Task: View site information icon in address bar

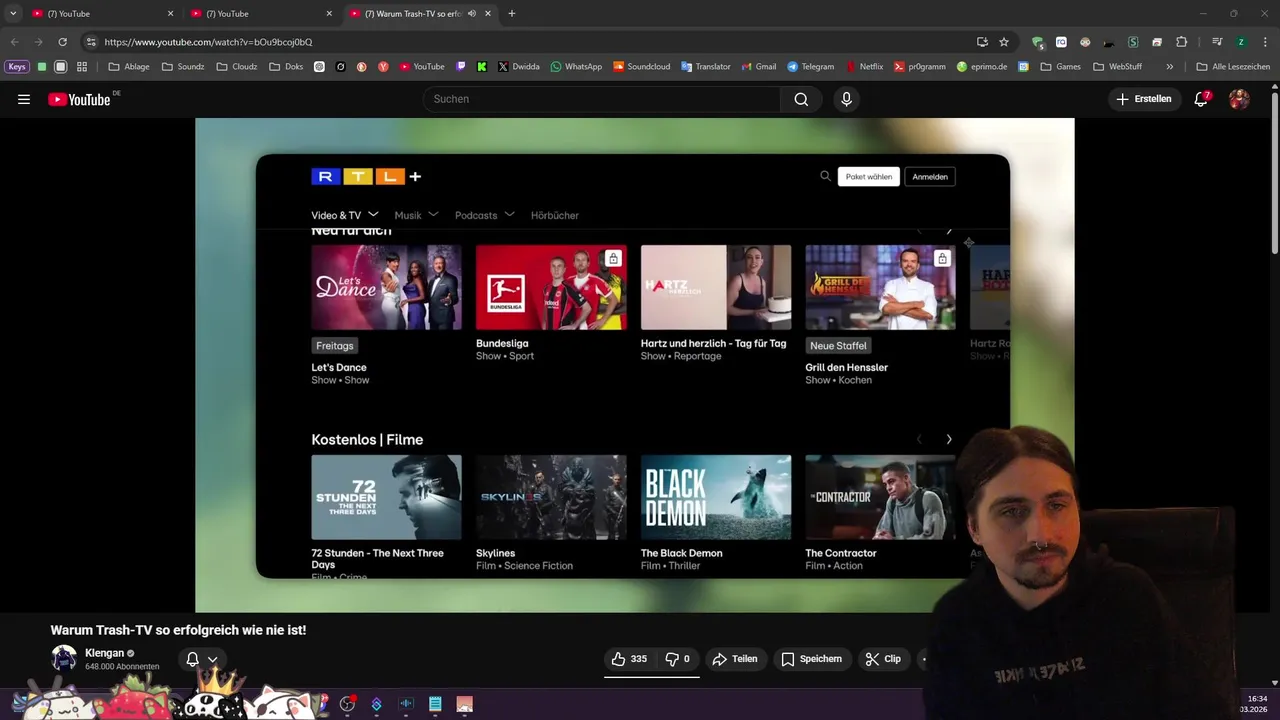Action: point(91,42)
